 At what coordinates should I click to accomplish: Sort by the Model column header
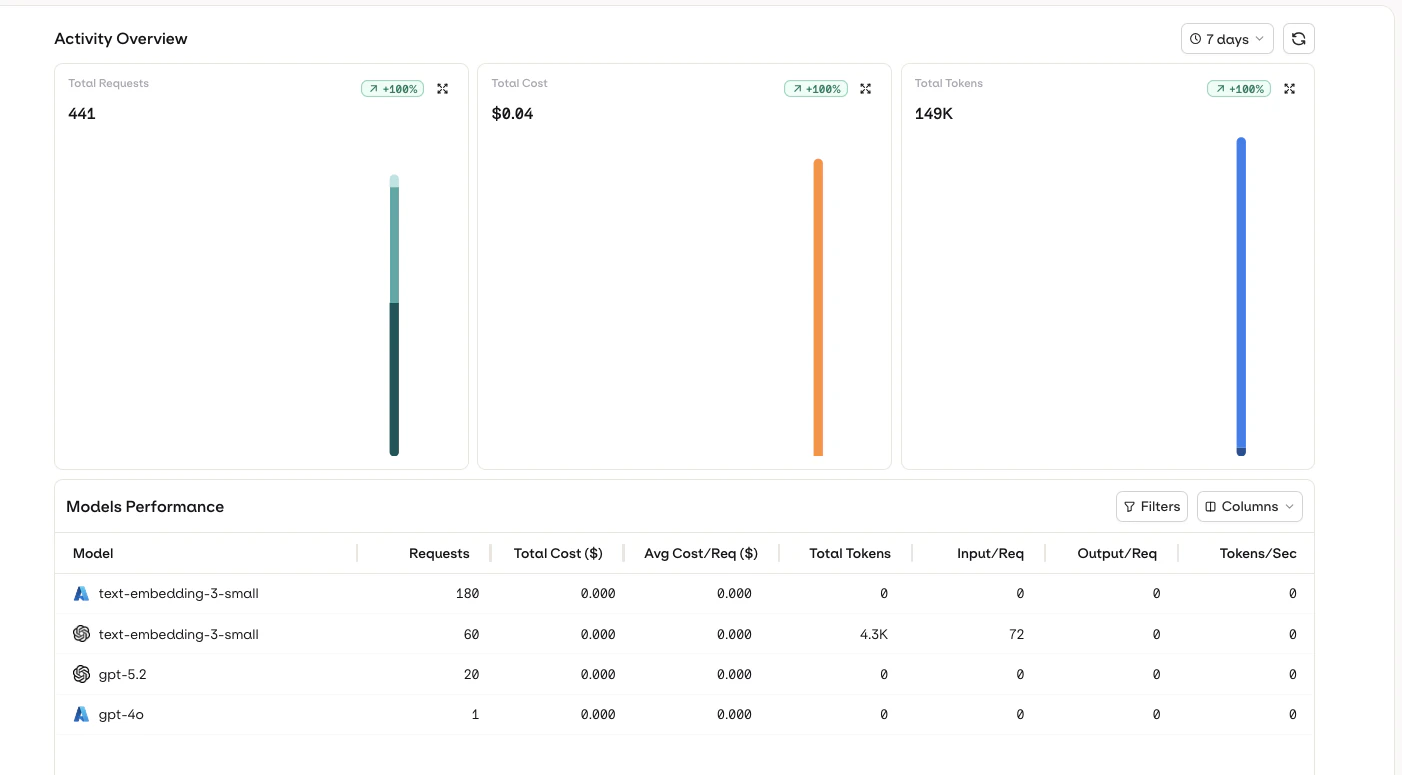coord(93,554)
